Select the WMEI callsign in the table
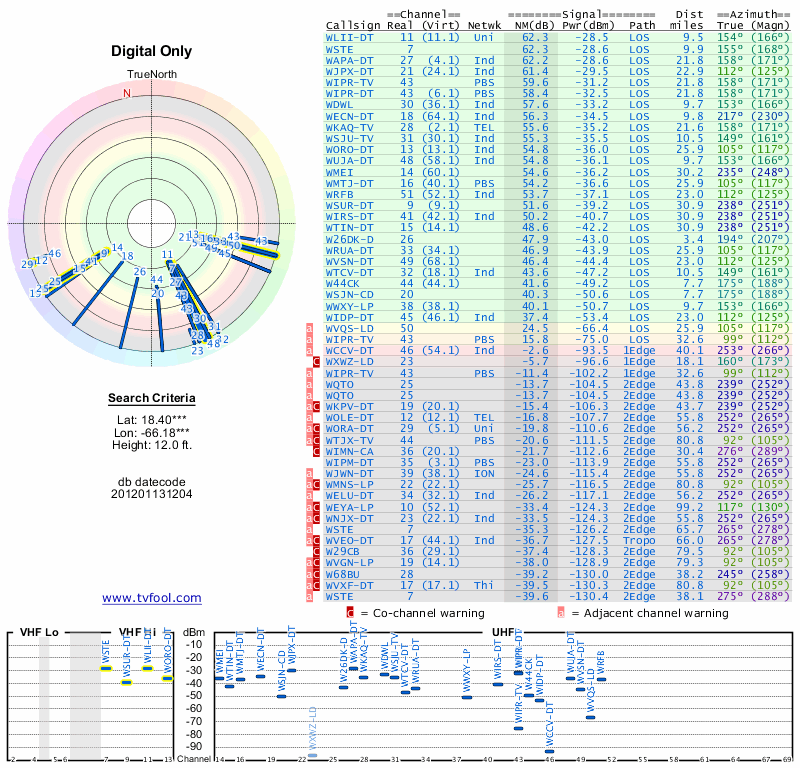This screenshot has width=800, height=768. [339, 172]
